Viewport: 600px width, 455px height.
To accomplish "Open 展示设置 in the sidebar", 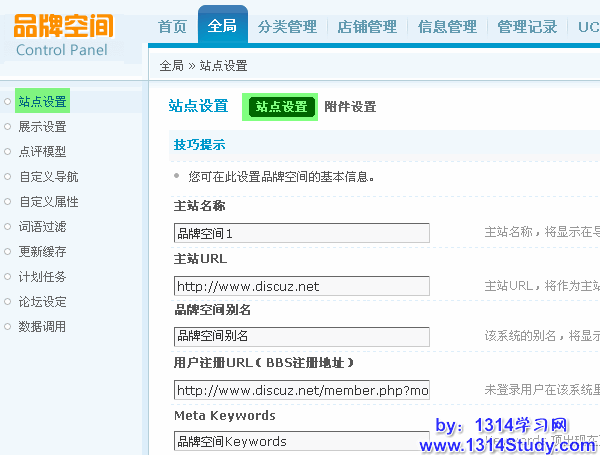I will (x=42, y=127).
